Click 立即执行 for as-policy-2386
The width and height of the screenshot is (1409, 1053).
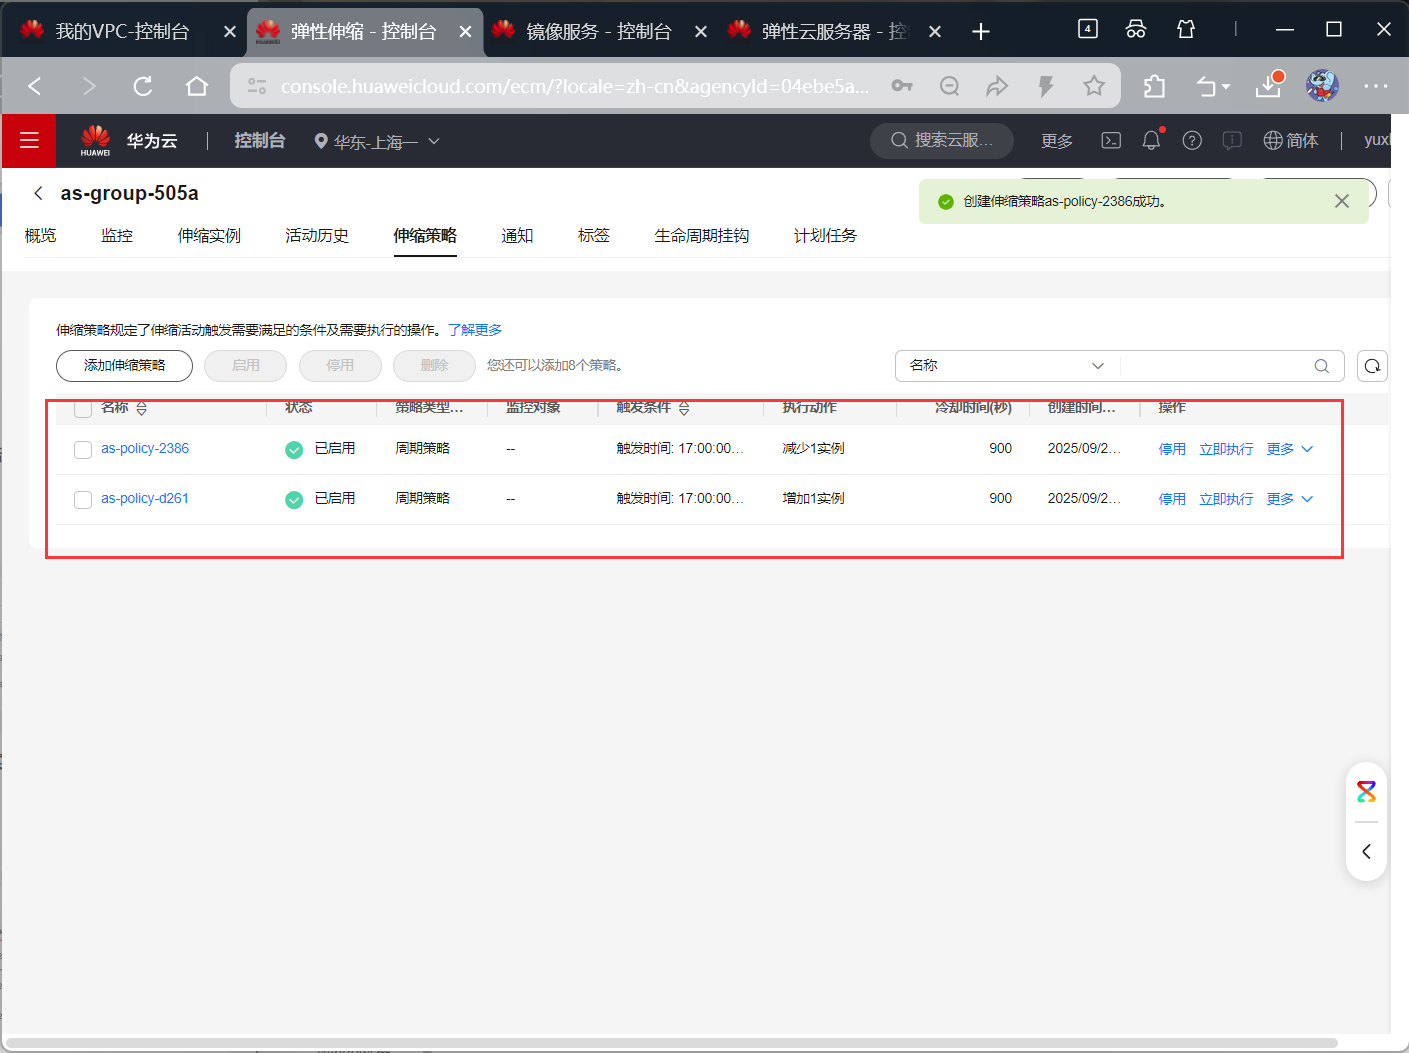point(1226,449)
